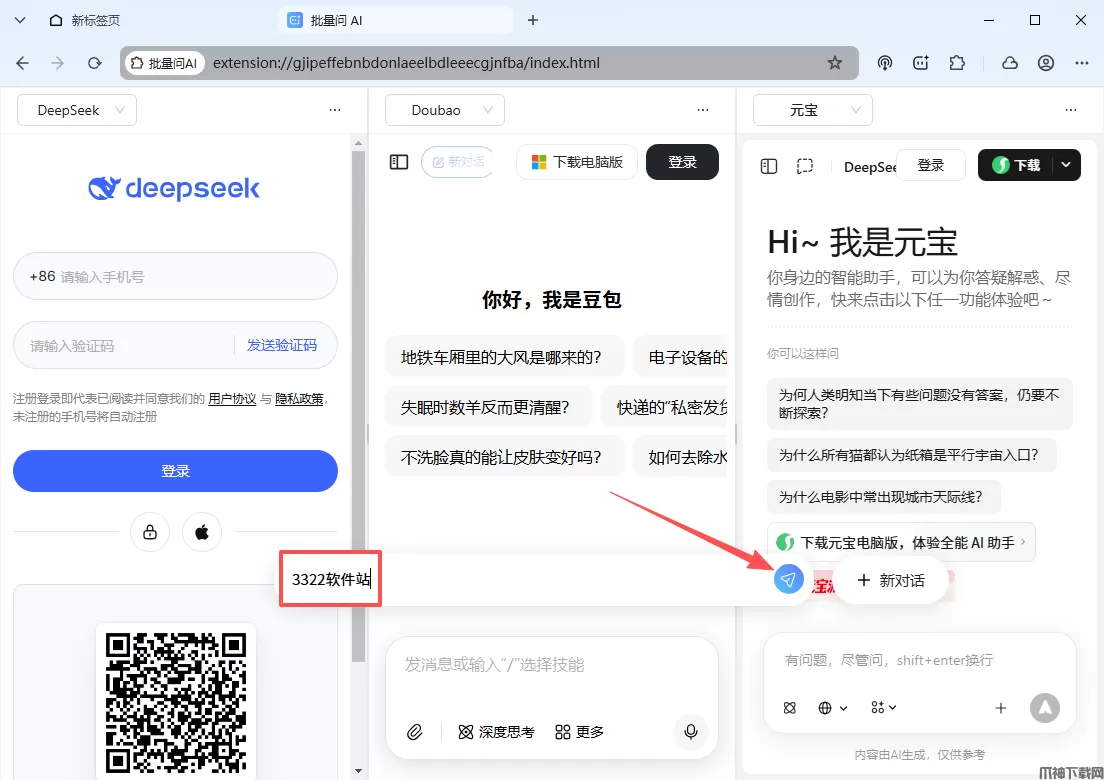The image size is (1104, 780).
Task: Open the DeepSeek panel three-dot menu
Action: [335, 110]
